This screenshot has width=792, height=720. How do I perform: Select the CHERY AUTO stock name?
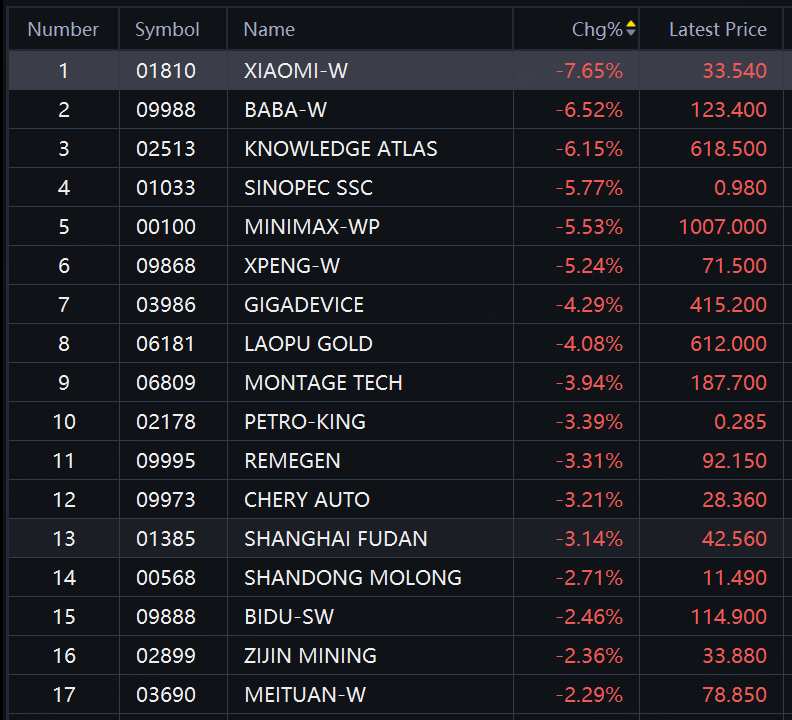point(307,500)
